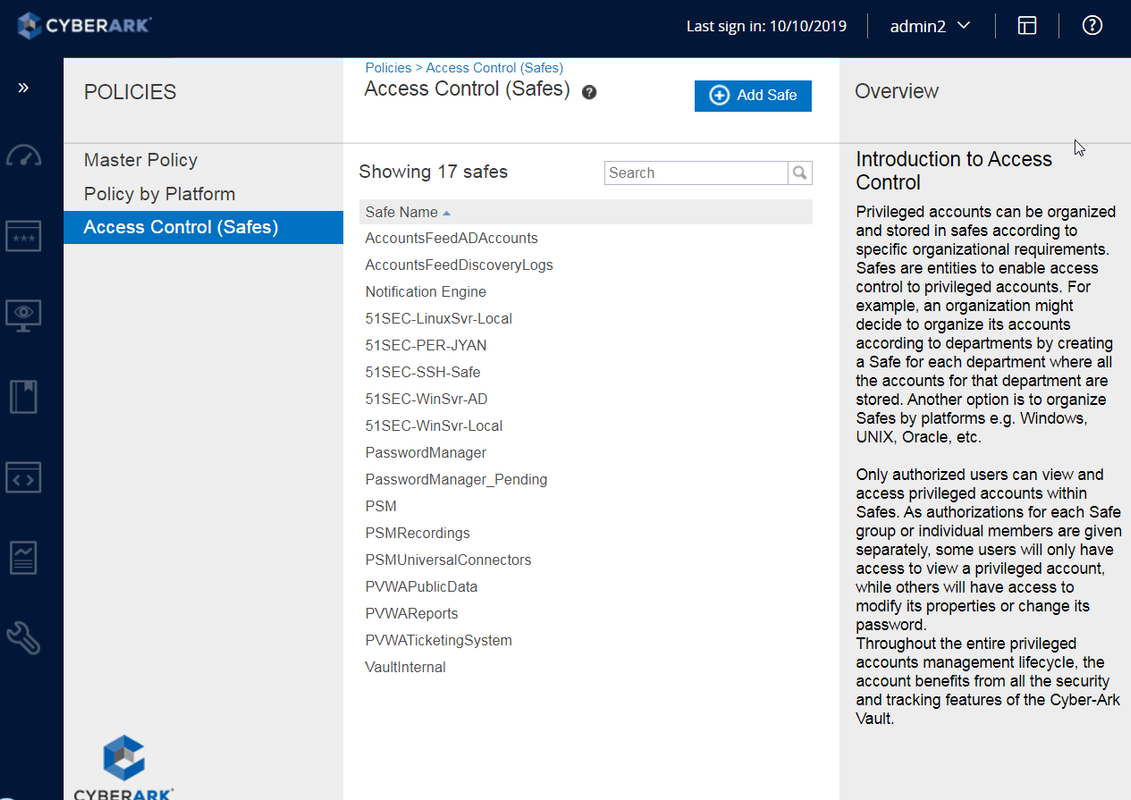Select the PVWAPublicData safe

421,586
